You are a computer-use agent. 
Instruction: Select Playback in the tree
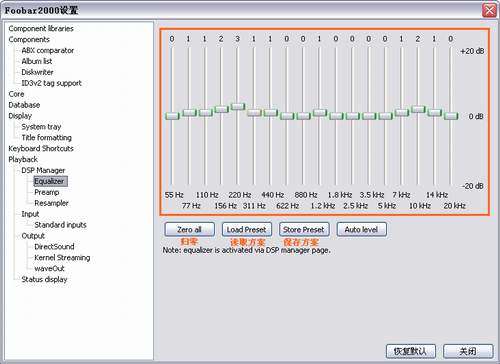tap(23, 159)
